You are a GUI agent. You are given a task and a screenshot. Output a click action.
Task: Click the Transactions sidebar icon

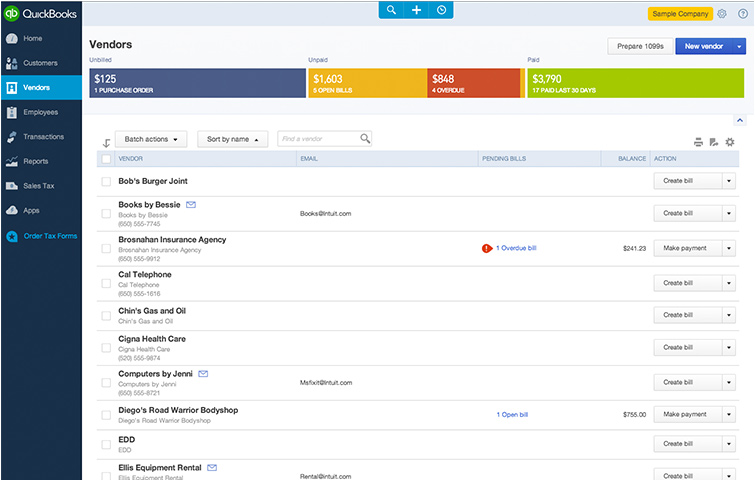(12, 137)
